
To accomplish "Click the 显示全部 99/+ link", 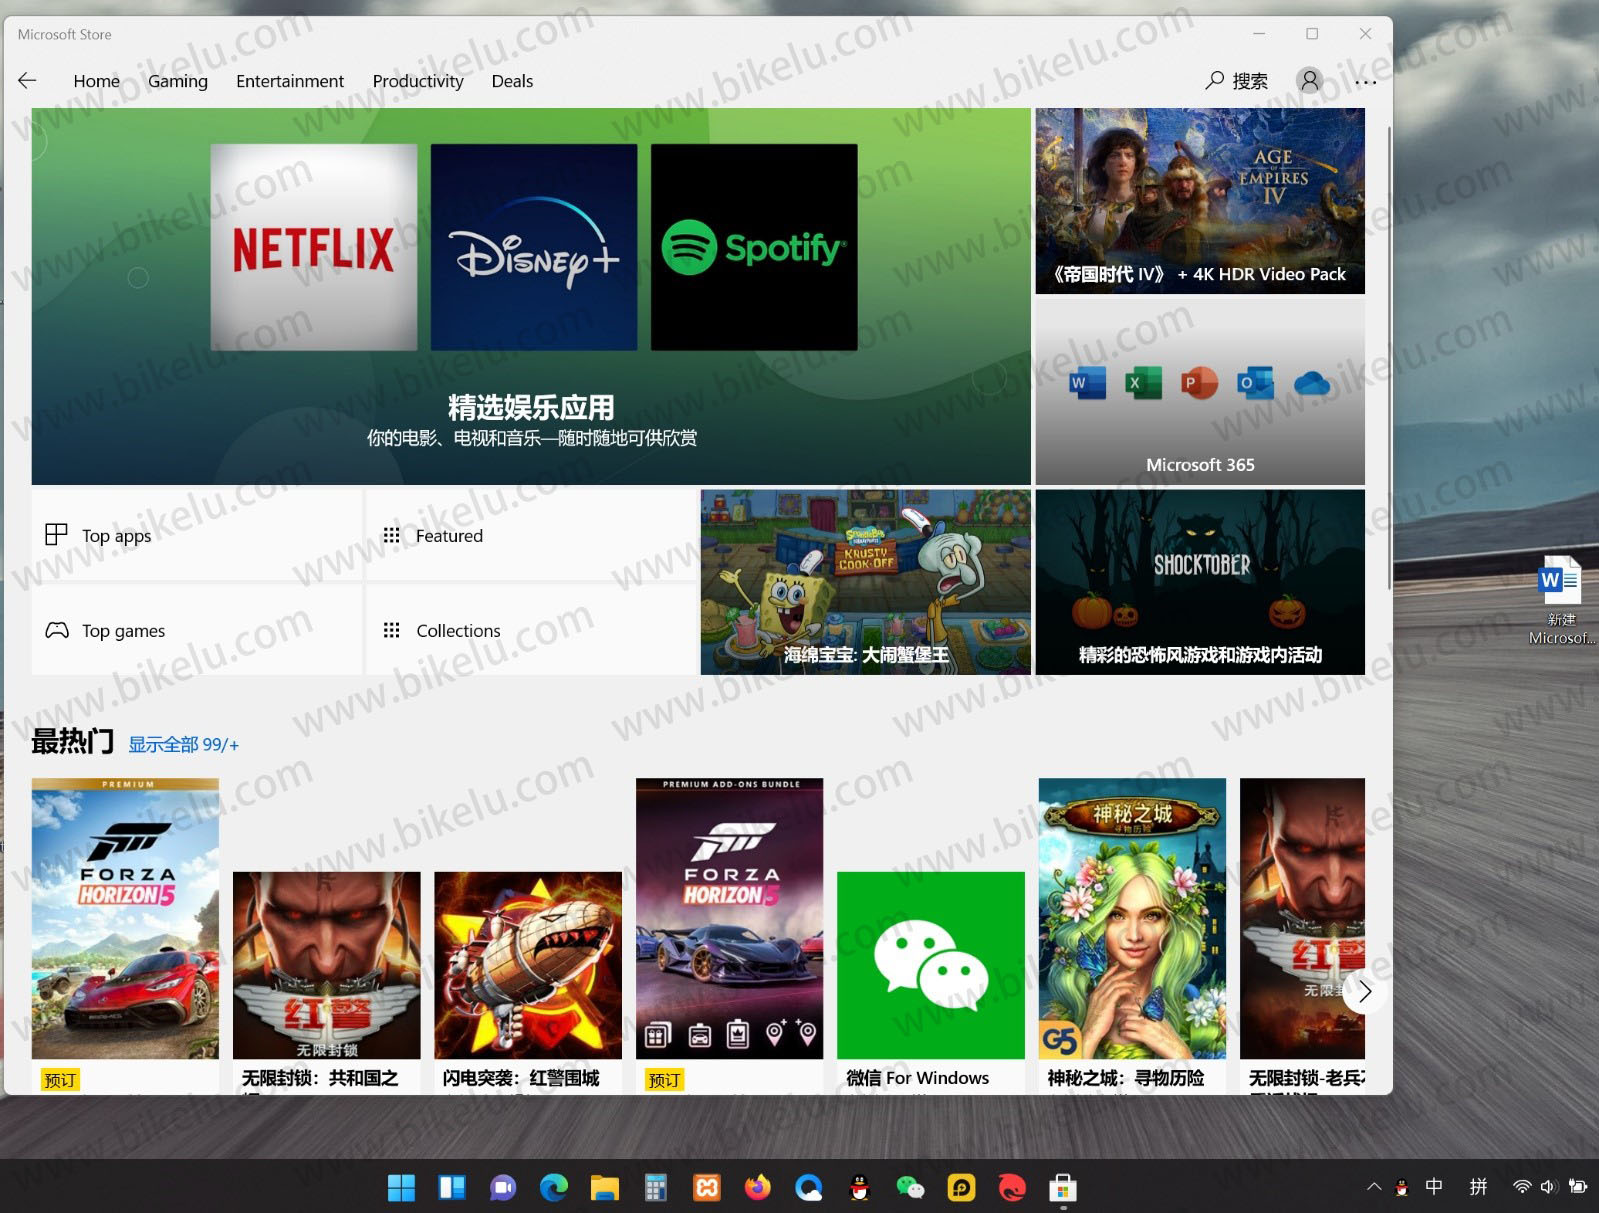I will [x=184, y=745].
